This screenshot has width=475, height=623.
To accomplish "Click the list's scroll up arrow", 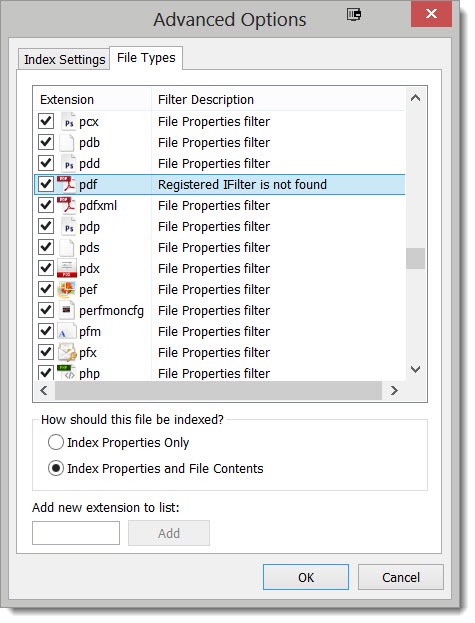I will tap(415, 98).
